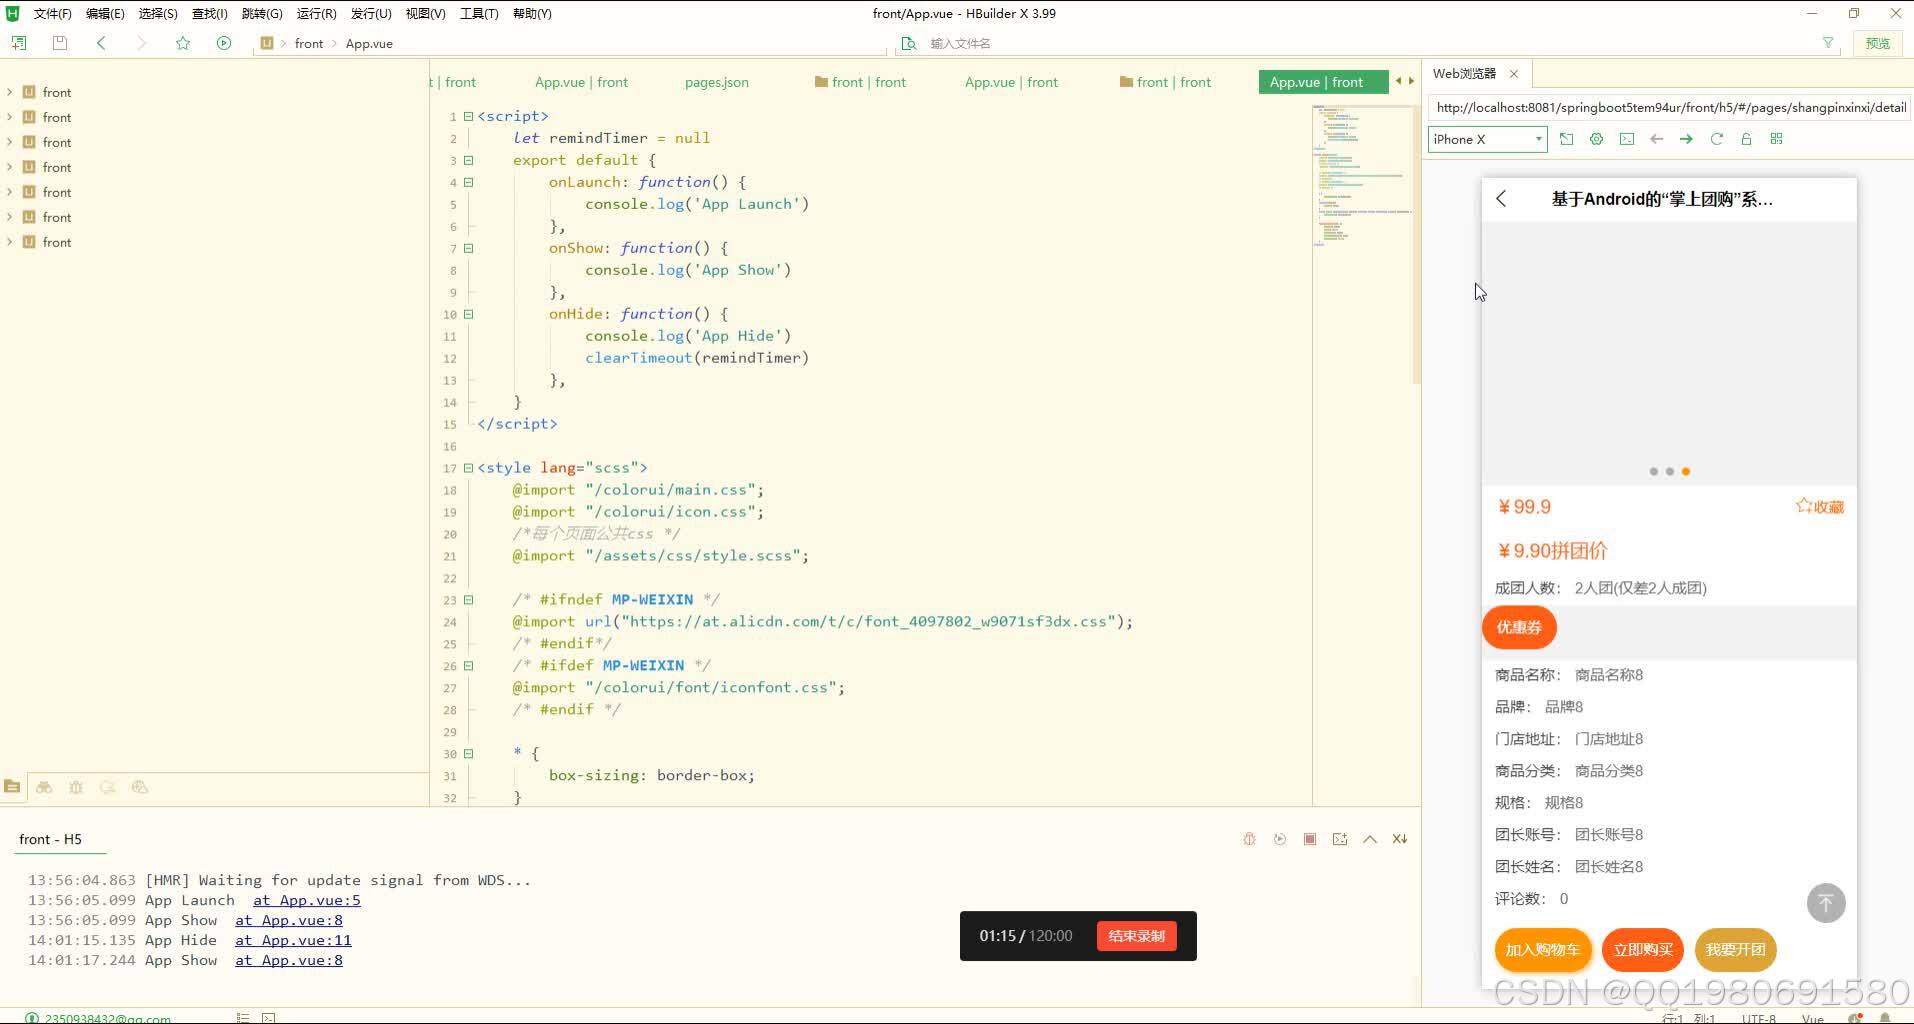Expand the first front project in tree
Image resolution: width=1914 pixels, height=1024 pixels.
[10, 92]
